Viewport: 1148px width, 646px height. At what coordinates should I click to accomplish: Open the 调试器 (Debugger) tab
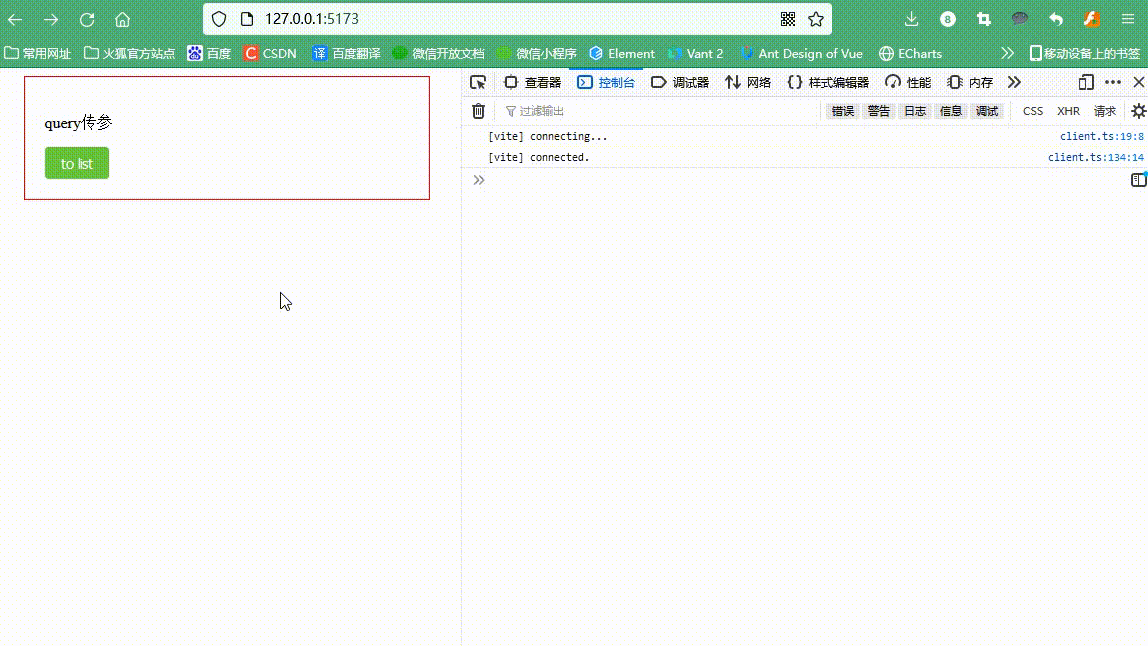[680, 82]
